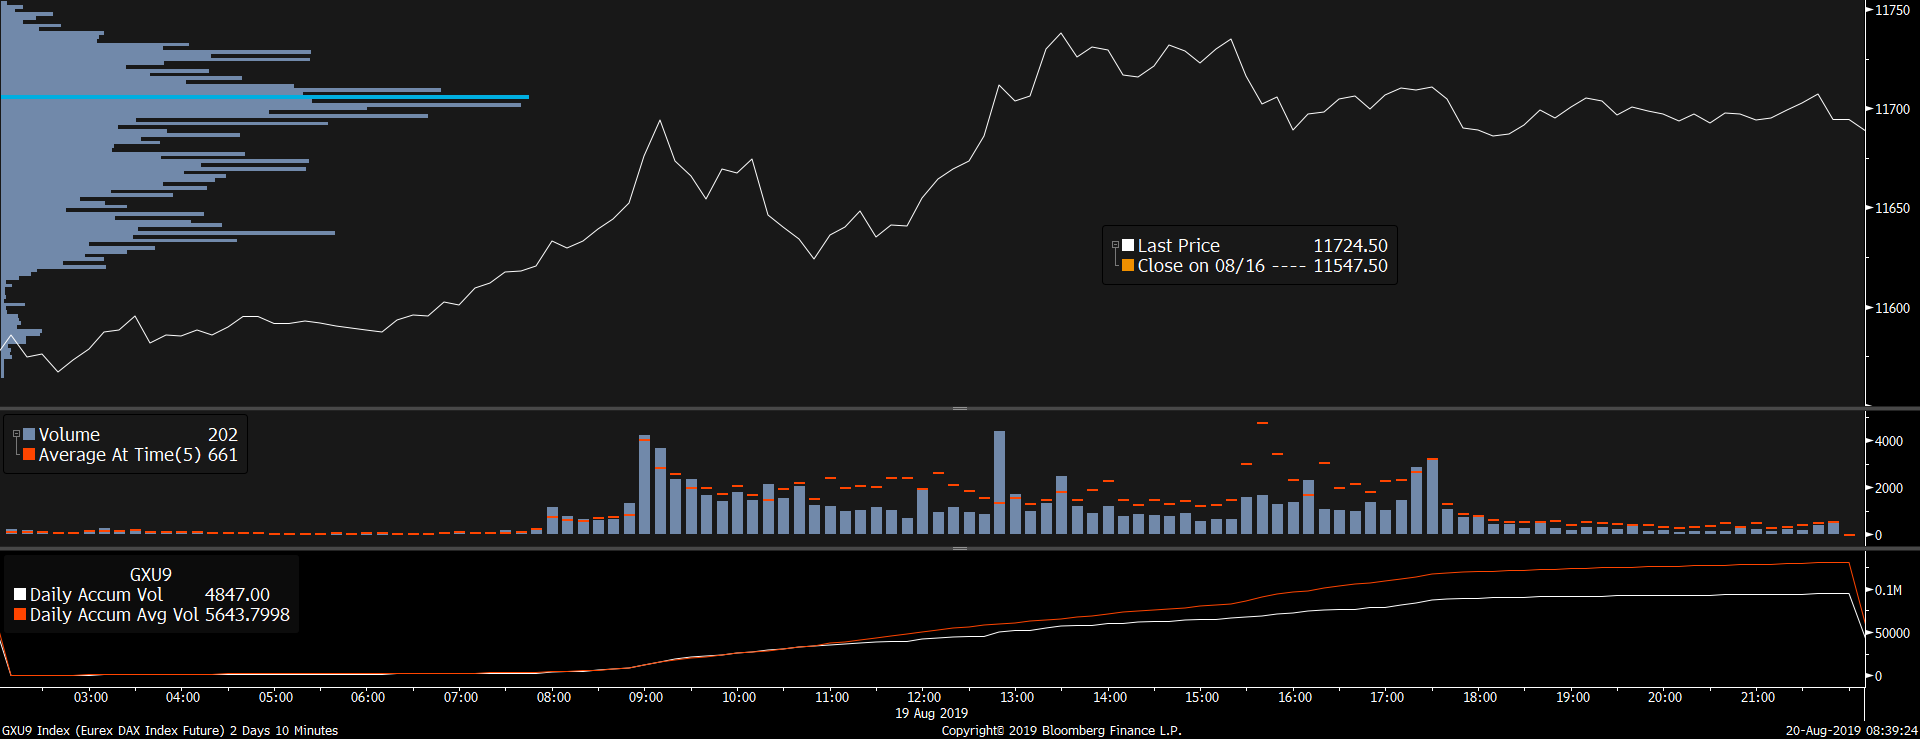Click the orange Close on 08/16 swatch
The width and height of the screenshot is (1920, 739).
click(1128, 266)
